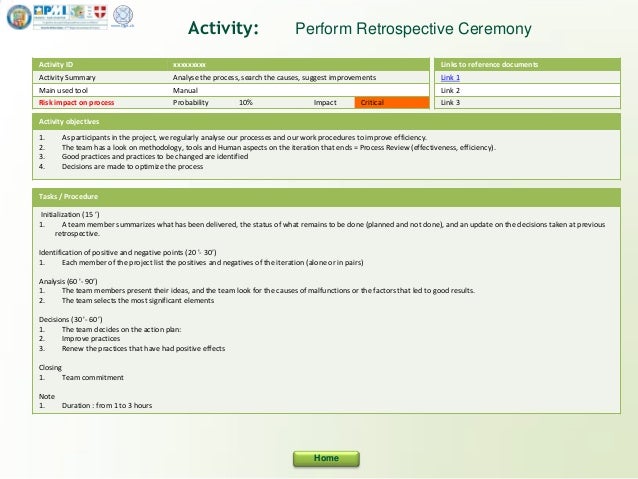Image resolution: width=638 pixels, height=479 pixels.
Task: Click the red 'Risk impact on process' label
Action: [x=76, y=103]
